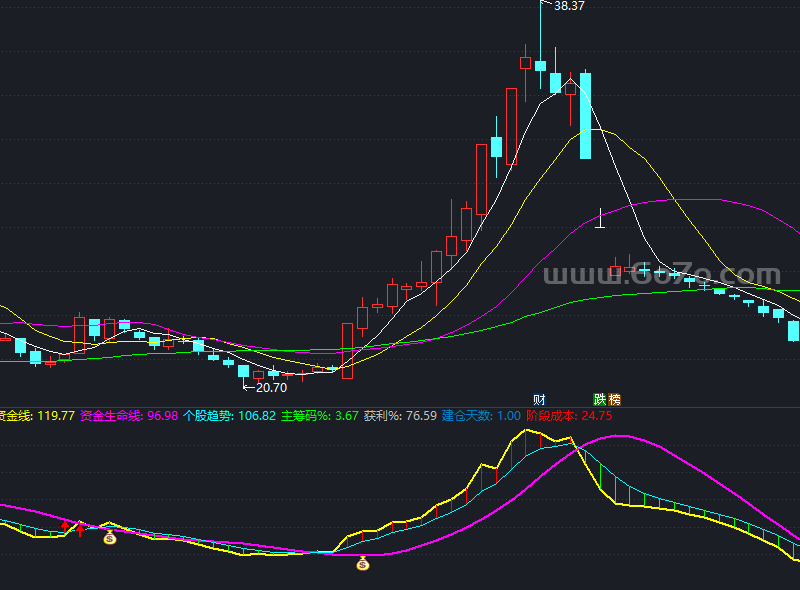Click the 阶段成本 indicator label

pos(551,415)
